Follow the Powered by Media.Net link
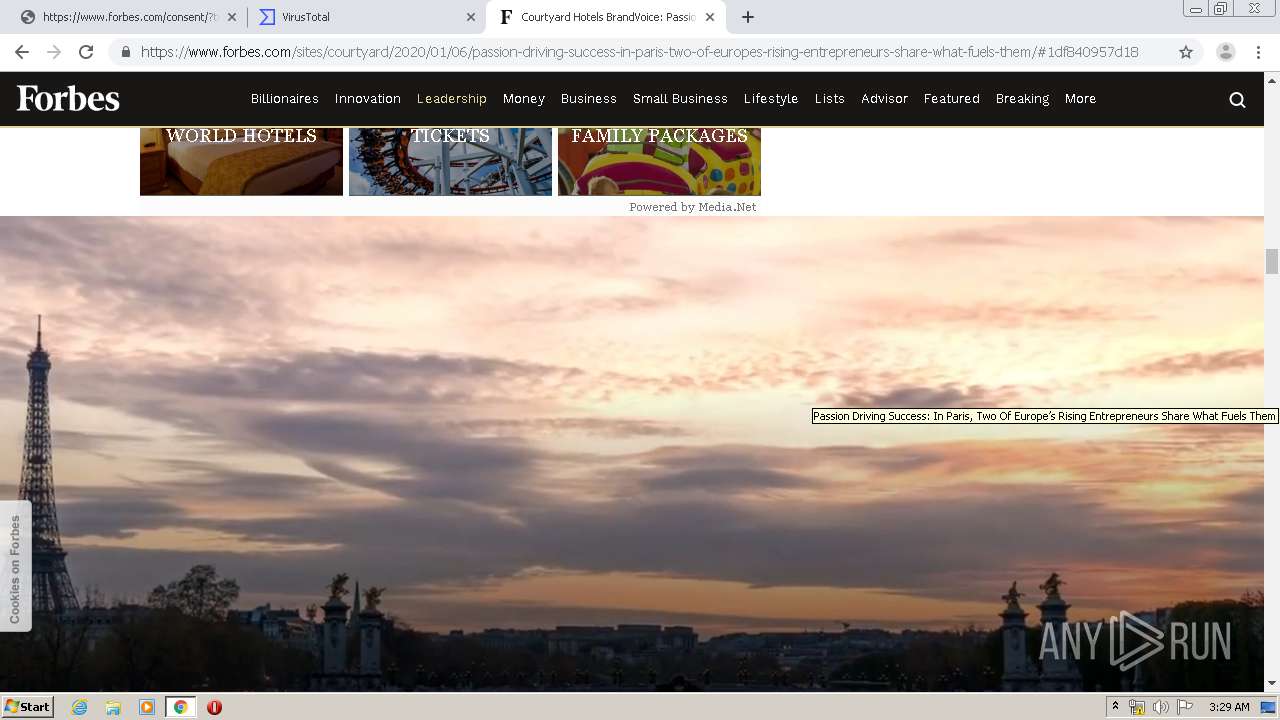This screenshot has height=720, width=1280. click(x=693, y=207)
